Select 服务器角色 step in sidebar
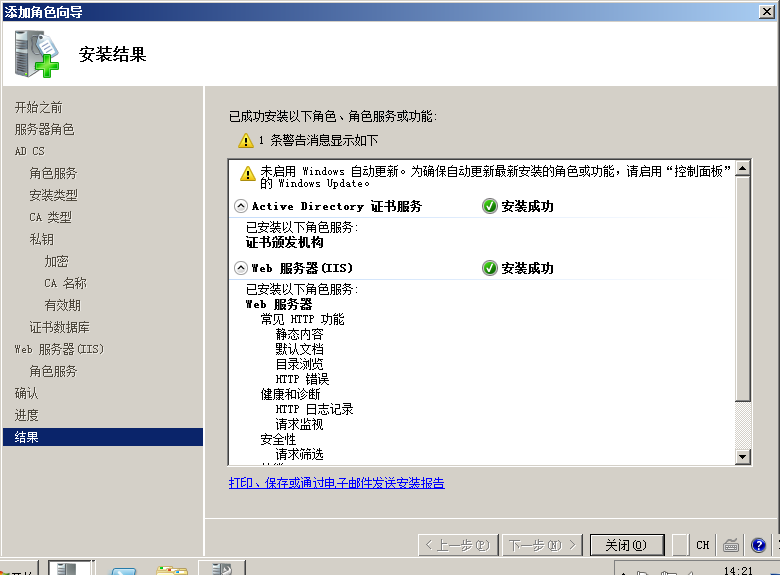The image size is (780, 575). coord(44,129)
